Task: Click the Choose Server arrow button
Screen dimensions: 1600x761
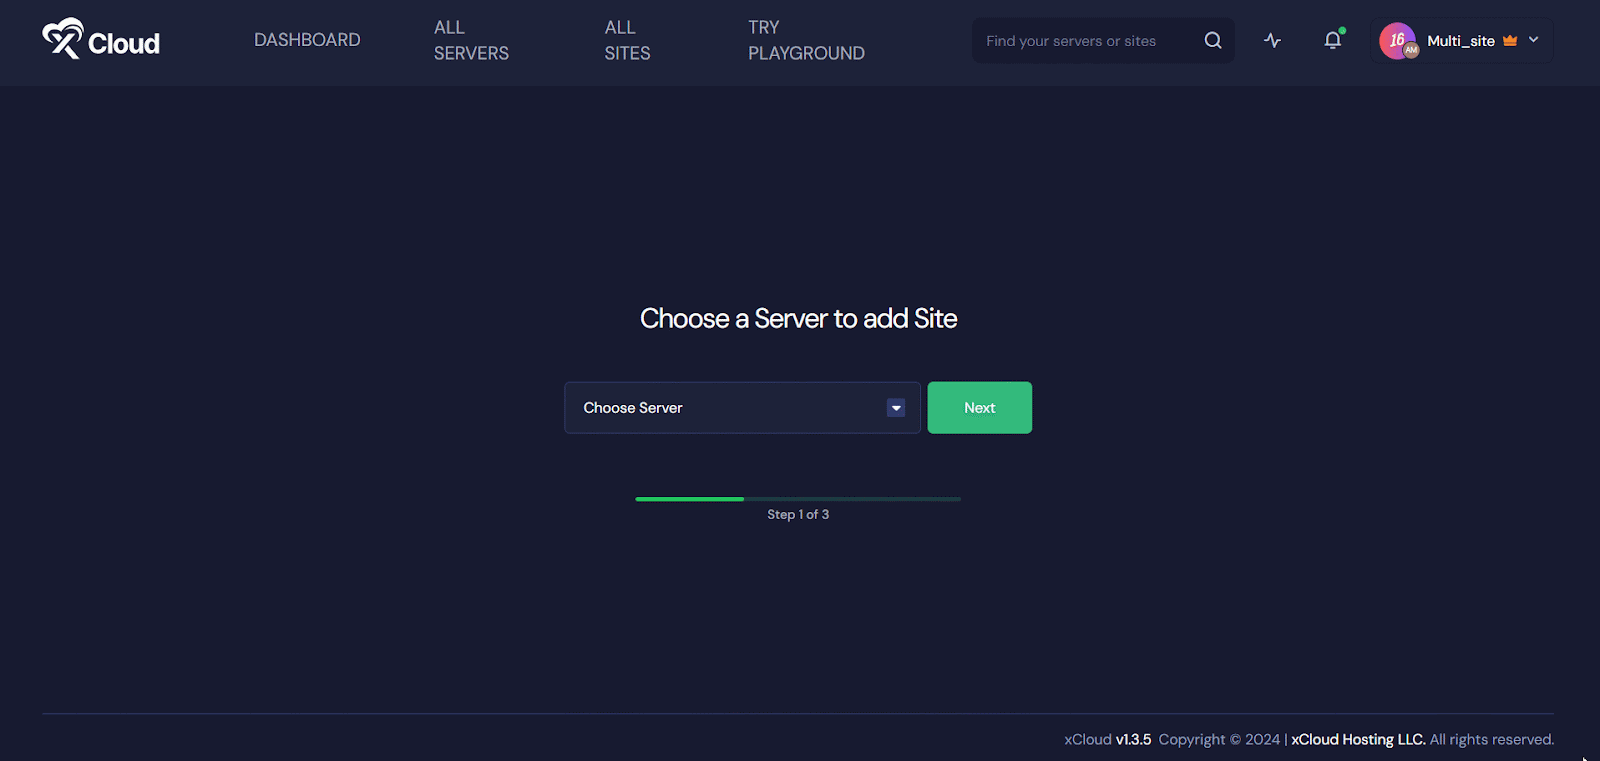Action: (x=896, y=408)
